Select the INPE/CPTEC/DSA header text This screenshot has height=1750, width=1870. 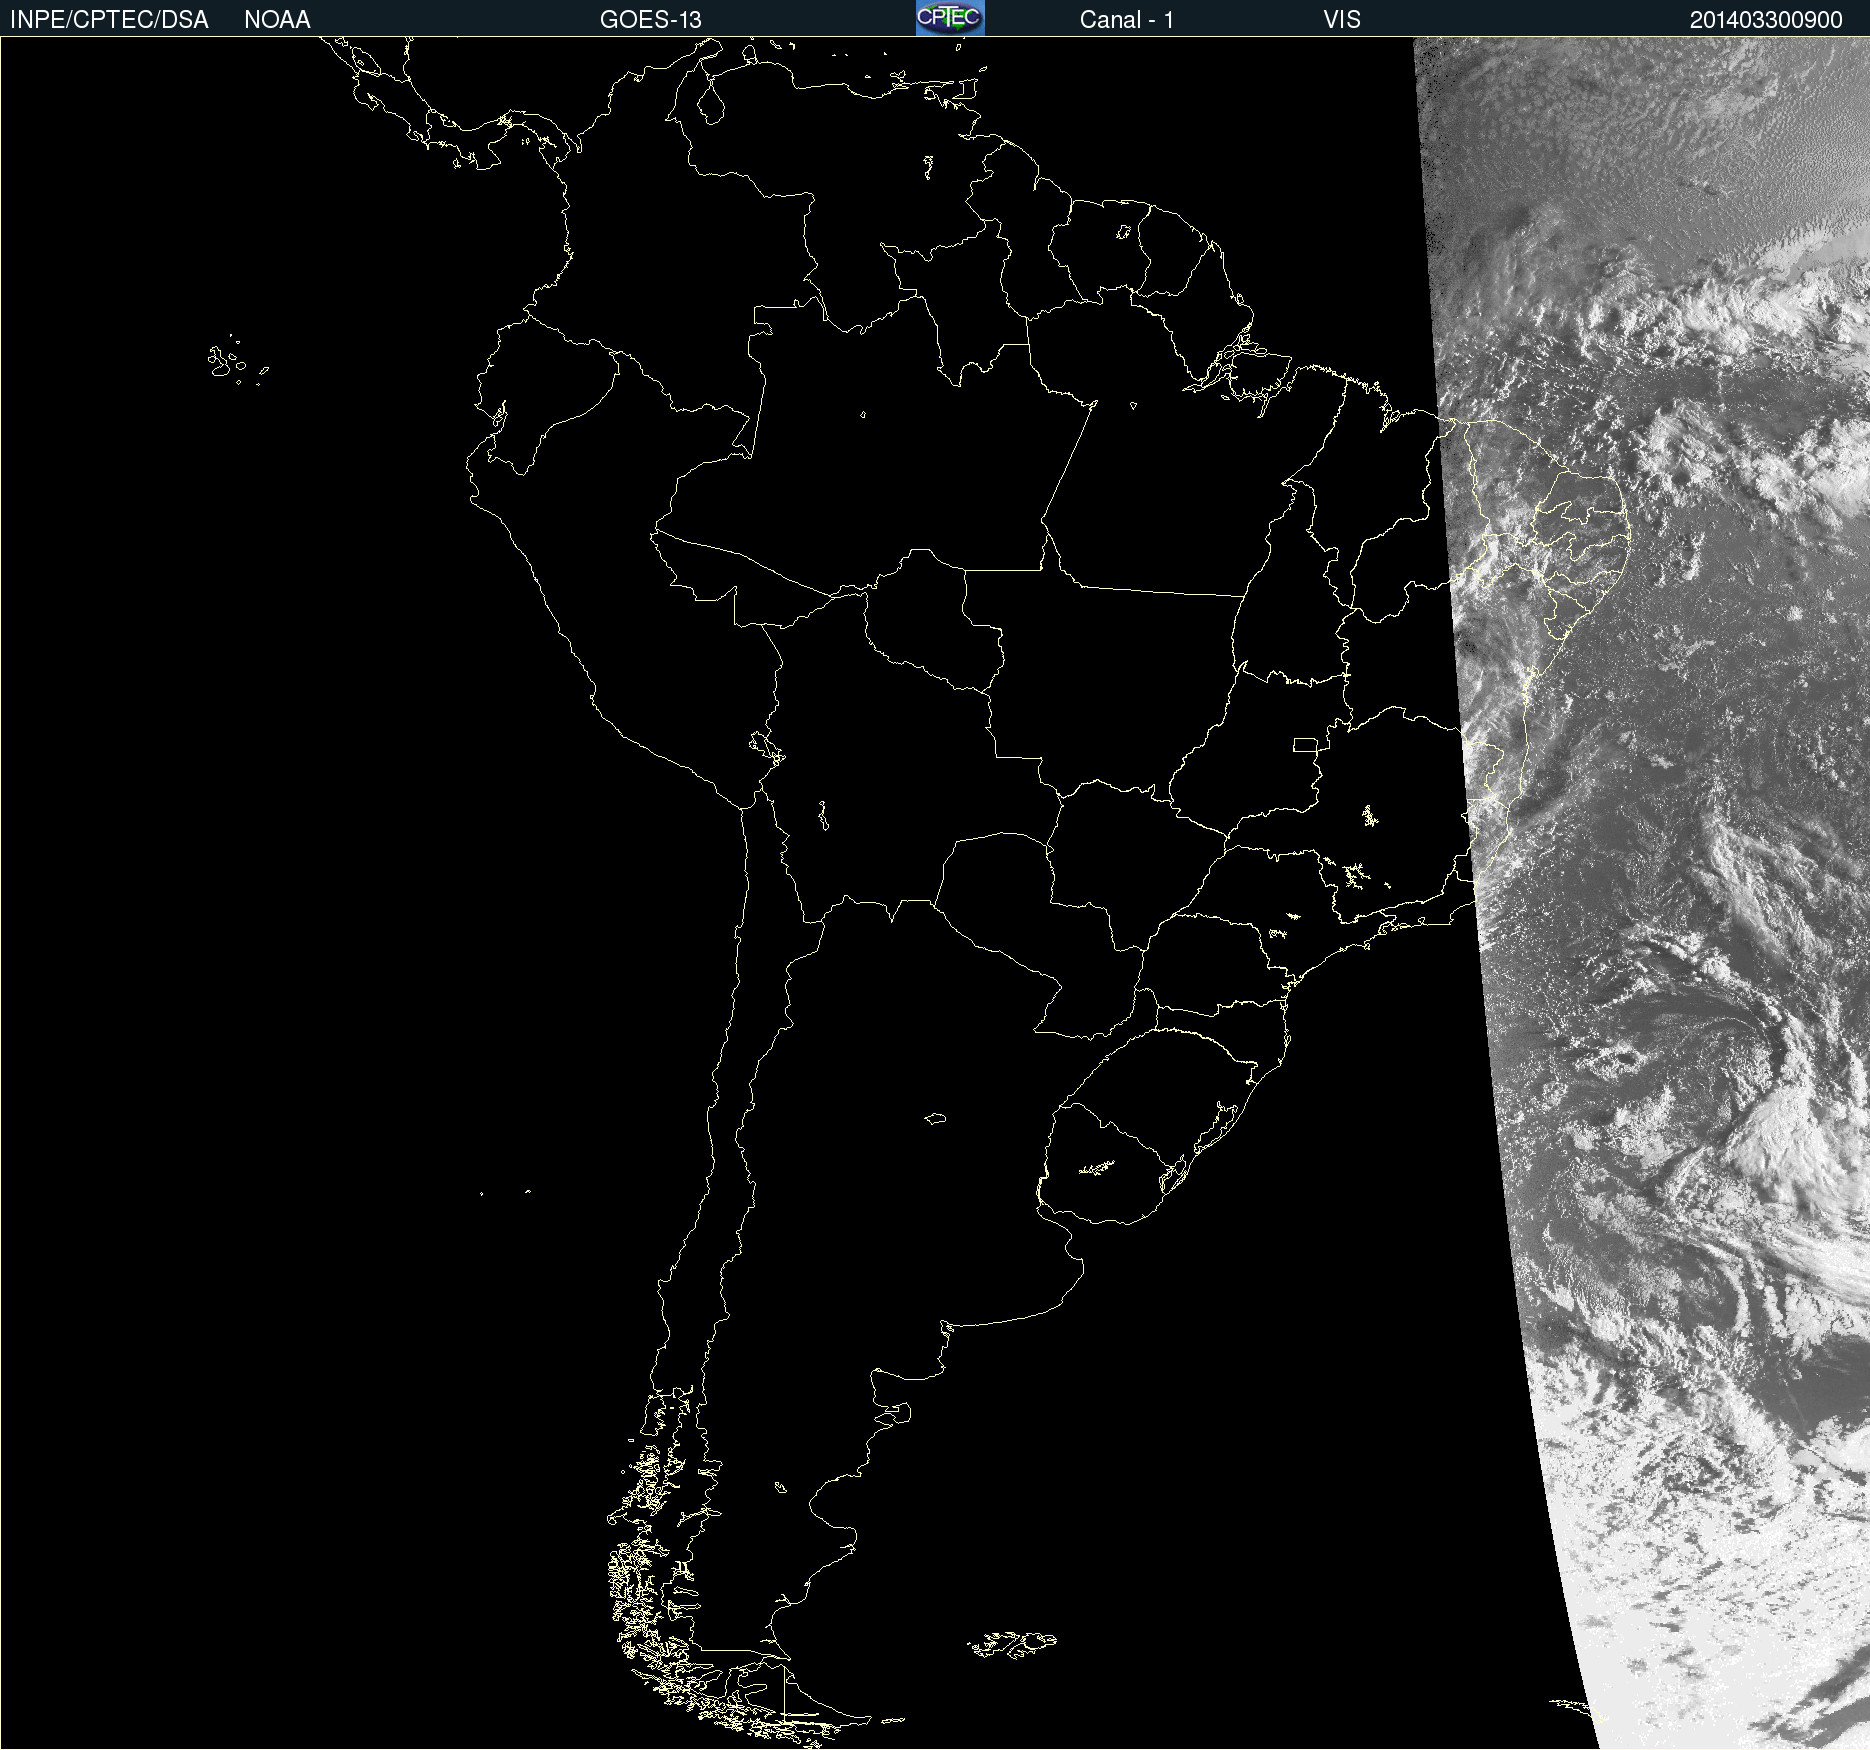[x=109, y=20]
